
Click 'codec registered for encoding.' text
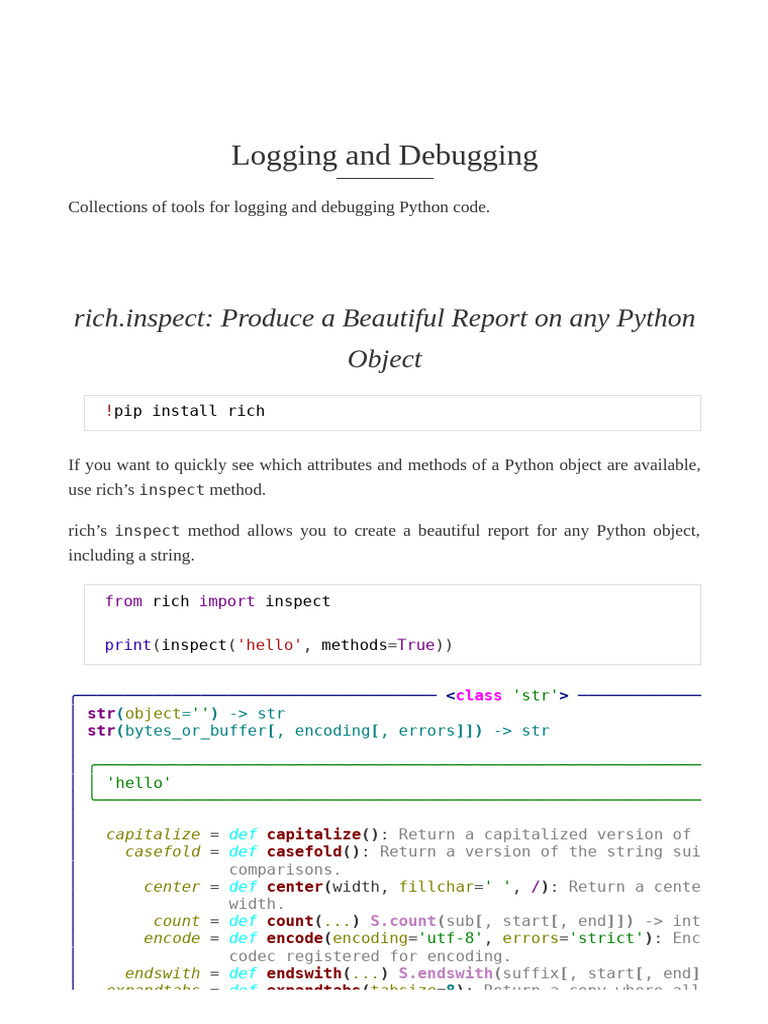[x=370, y=956]
